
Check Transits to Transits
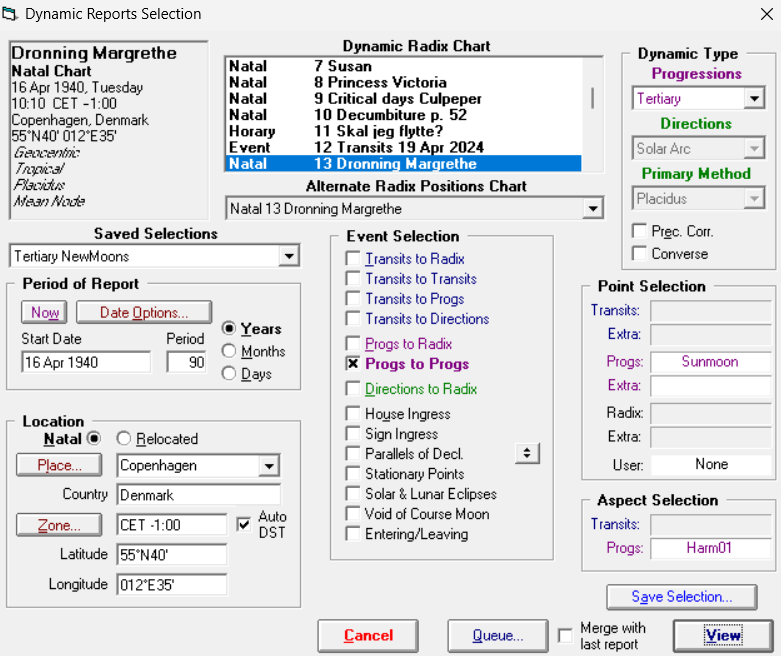(353, 278)
